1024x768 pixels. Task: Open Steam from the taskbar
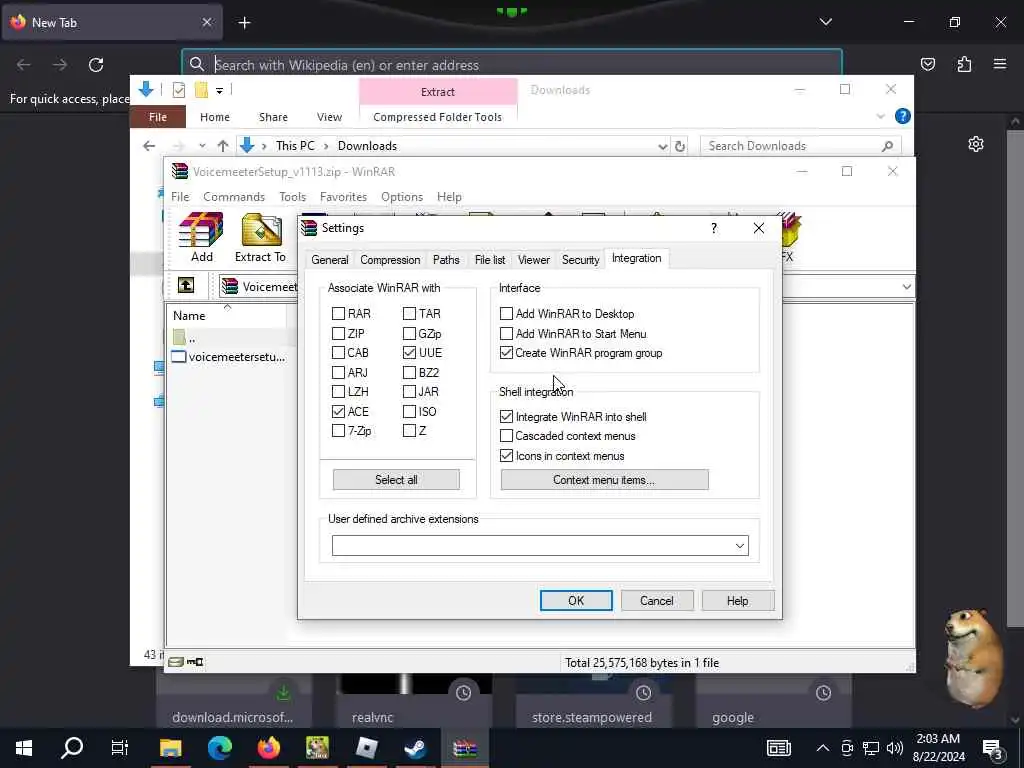click(415, 748)
